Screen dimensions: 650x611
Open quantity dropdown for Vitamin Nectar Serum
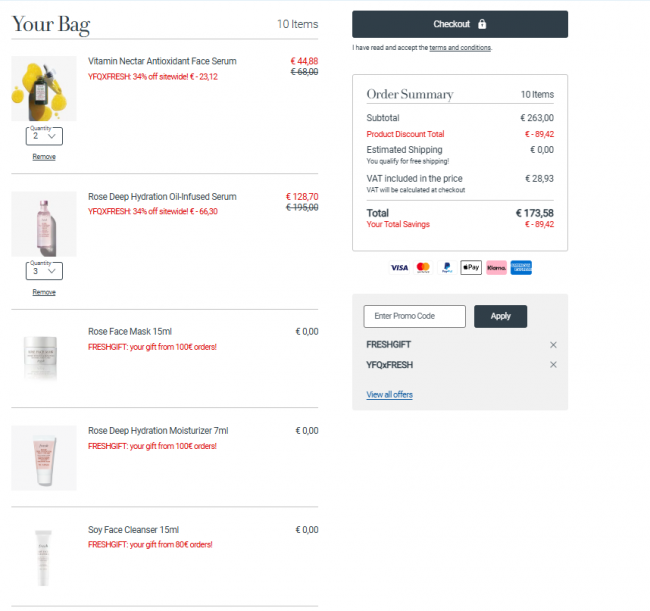(x=44, y=136)
